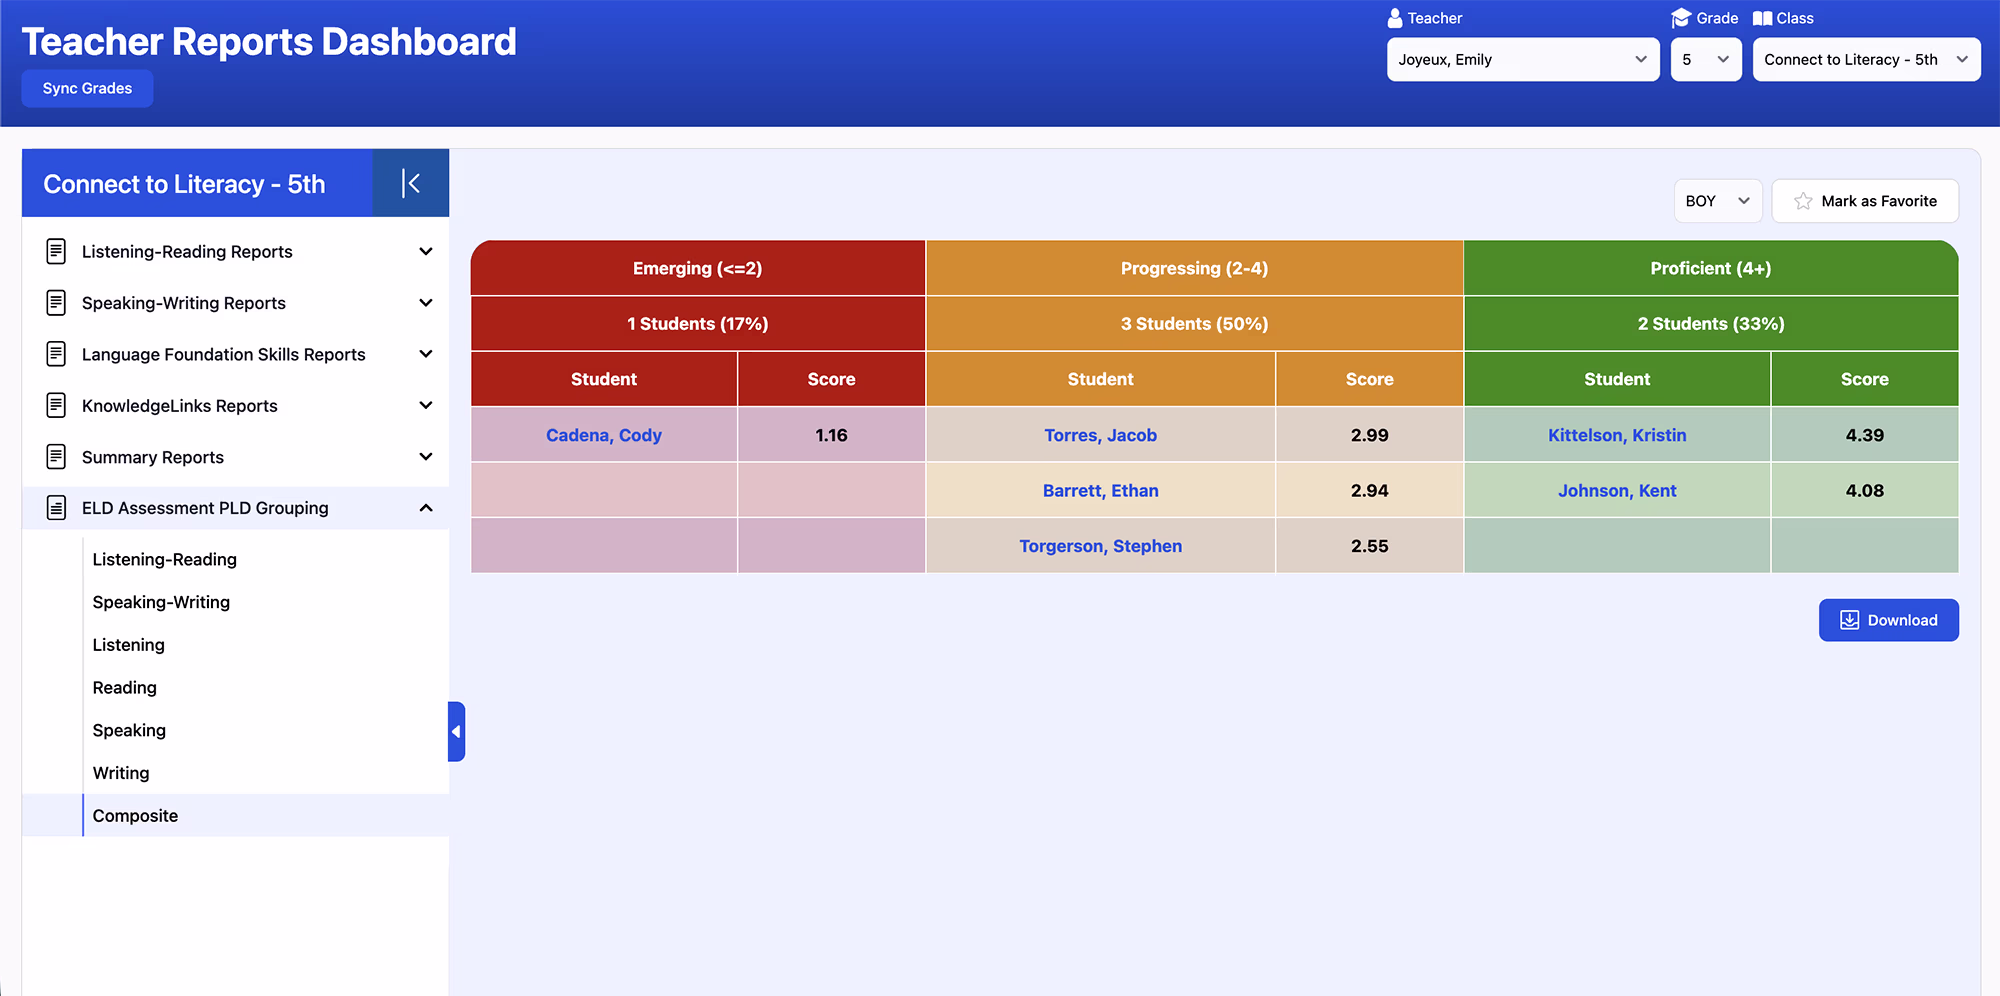Collapse ELD Assessment PLD Grouping section

click(426, 508)
